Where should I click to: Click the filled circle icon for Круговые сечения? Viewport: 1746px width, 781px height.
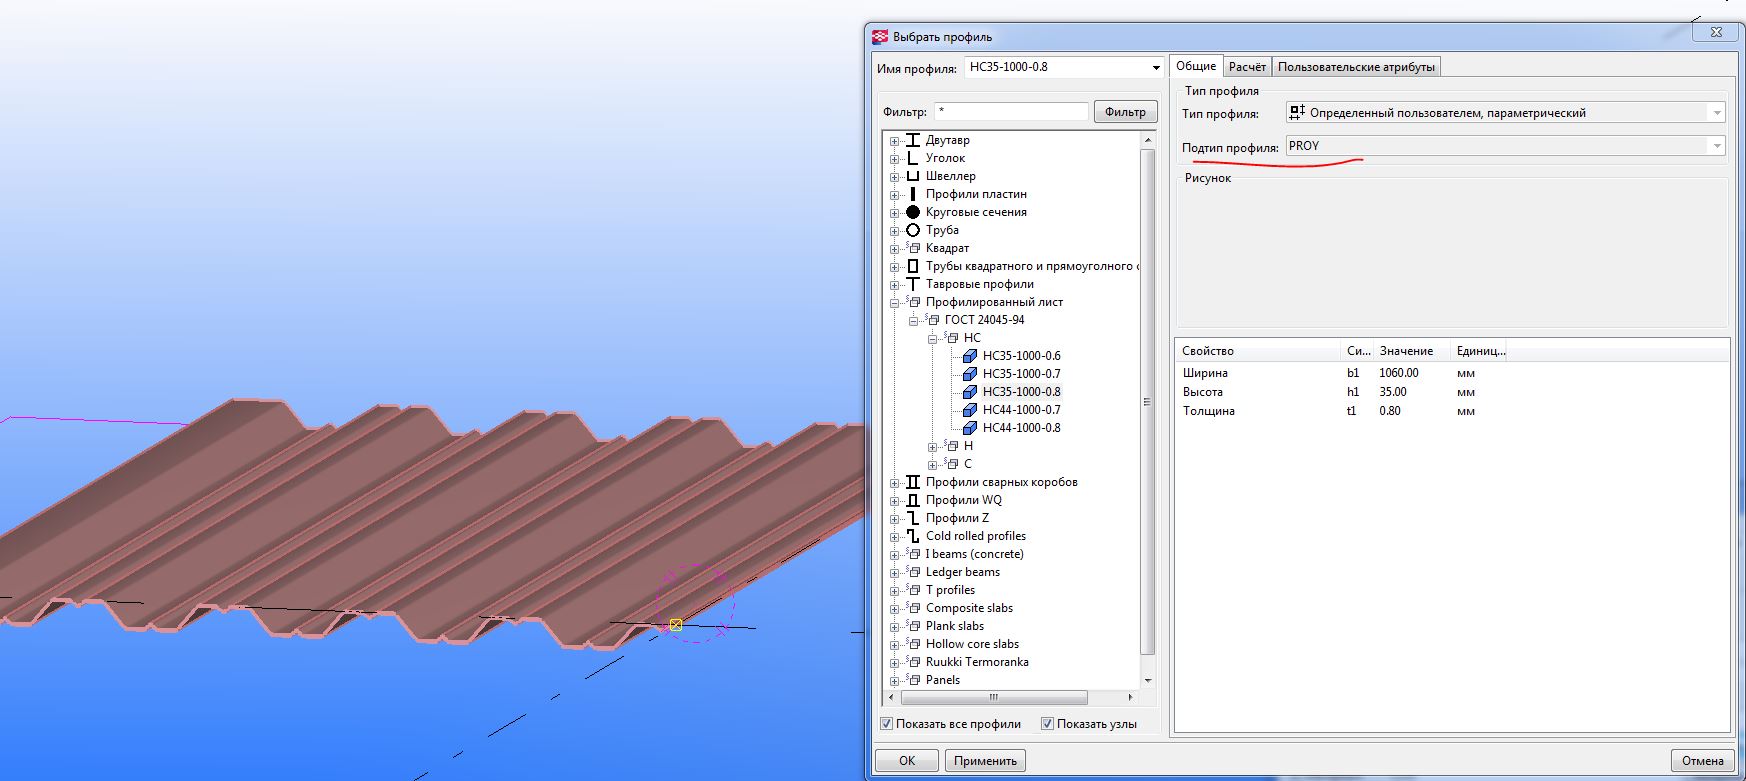pos(912,212)
